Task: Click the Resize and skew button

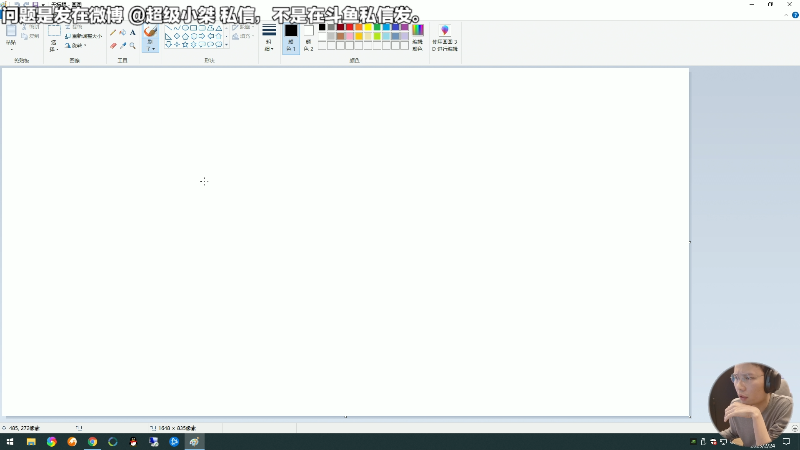Action: (84, 36)
